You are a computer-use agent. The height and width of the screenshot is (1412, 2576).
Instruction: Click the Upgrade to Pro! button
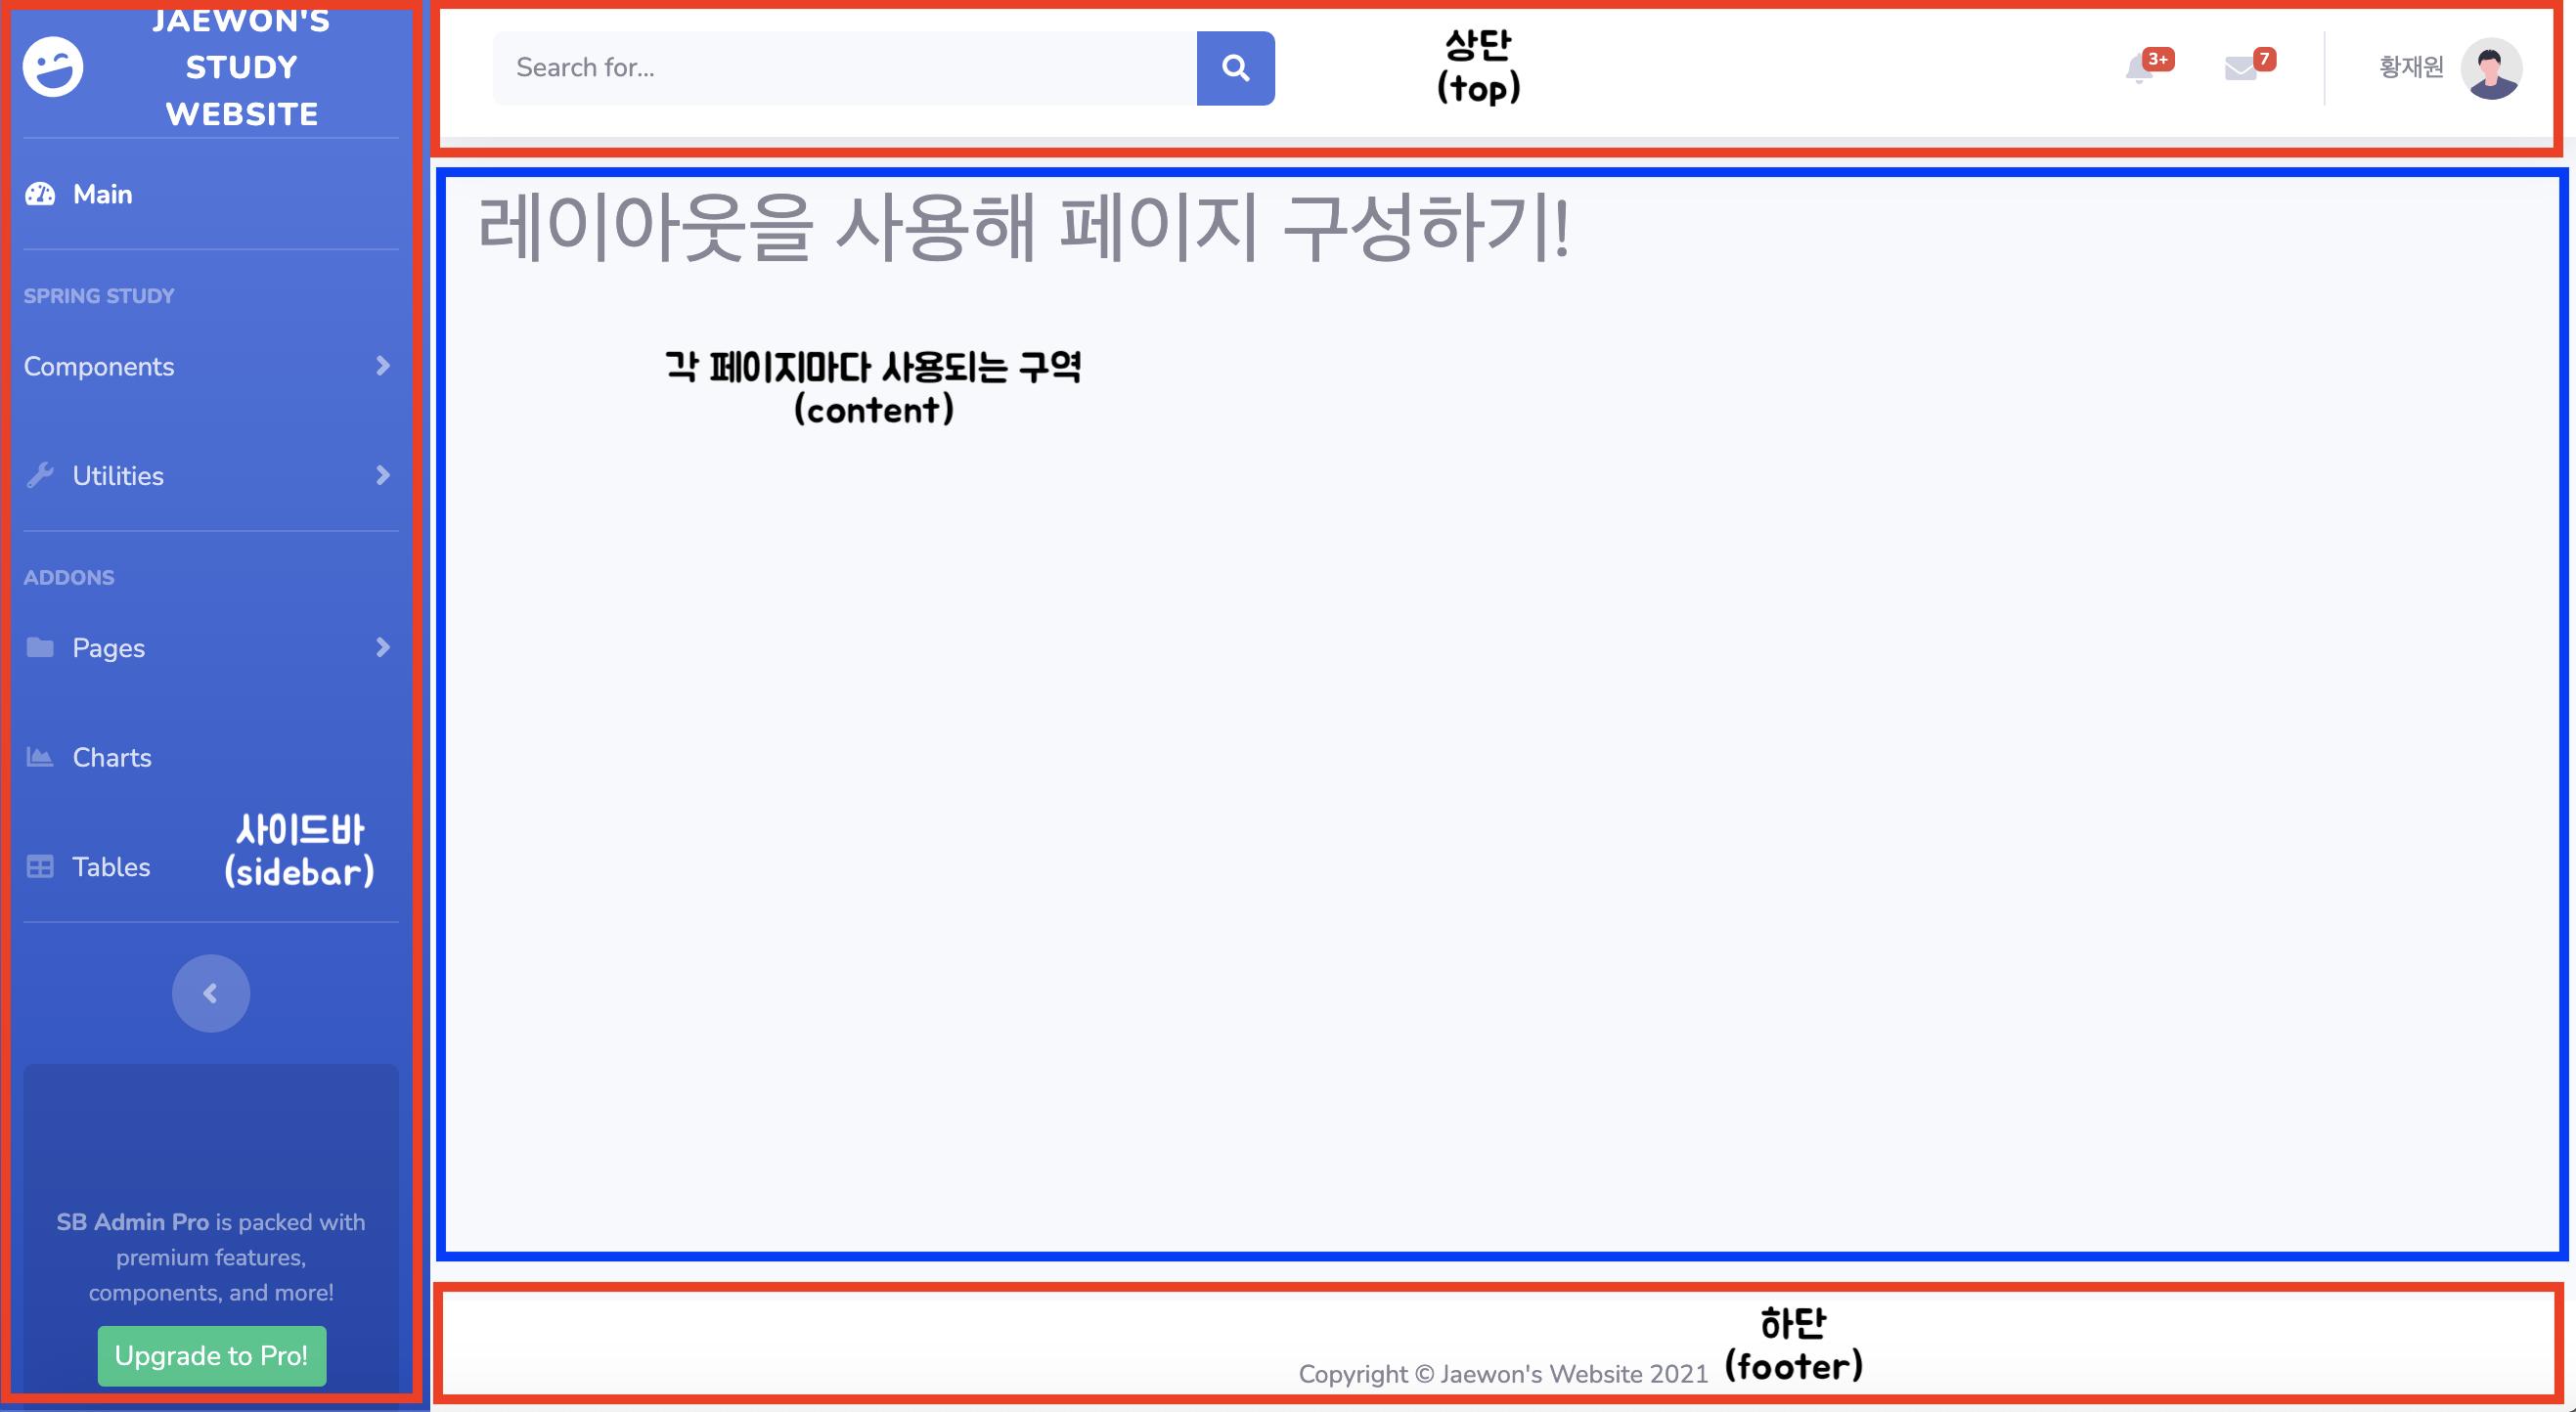click(x=212, y=1355)
